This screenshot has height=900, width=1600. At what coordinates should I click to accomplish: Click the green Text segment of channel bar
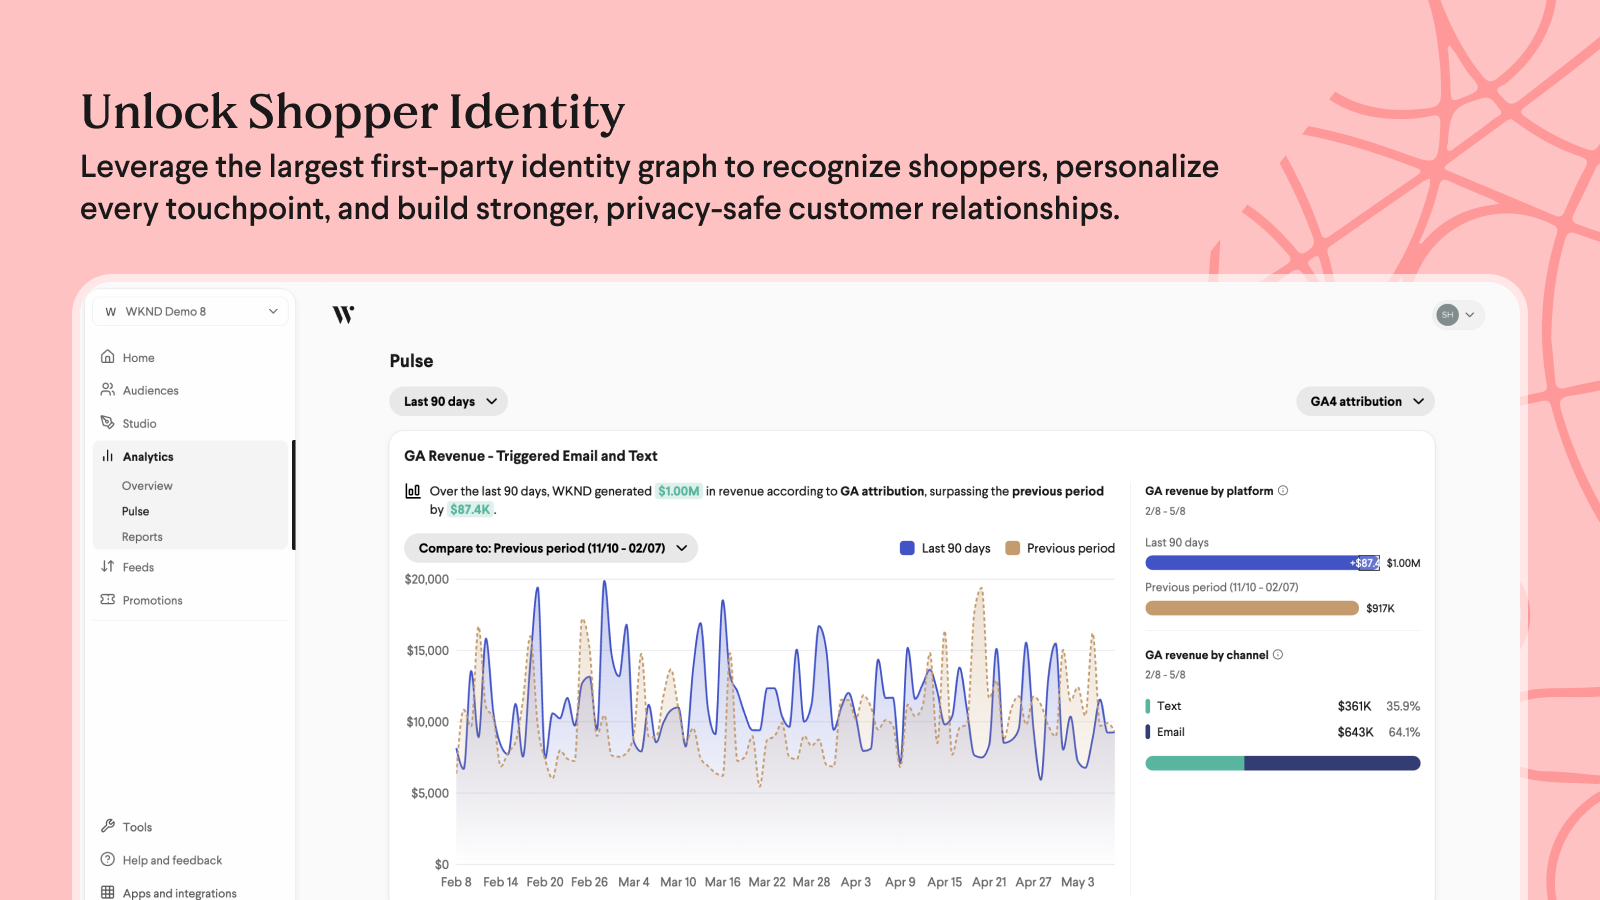pyautogui.click(x=1195, y=763)
